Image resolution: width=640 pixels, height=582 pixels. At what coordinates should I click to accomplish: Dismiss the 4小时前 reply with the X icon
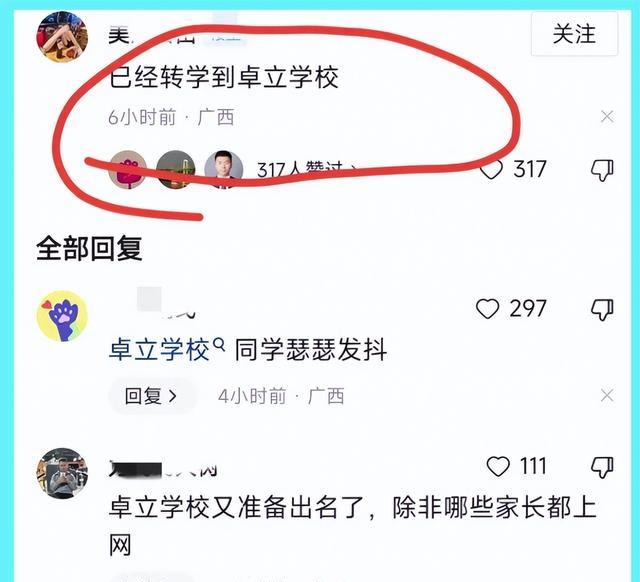[607, 395]
